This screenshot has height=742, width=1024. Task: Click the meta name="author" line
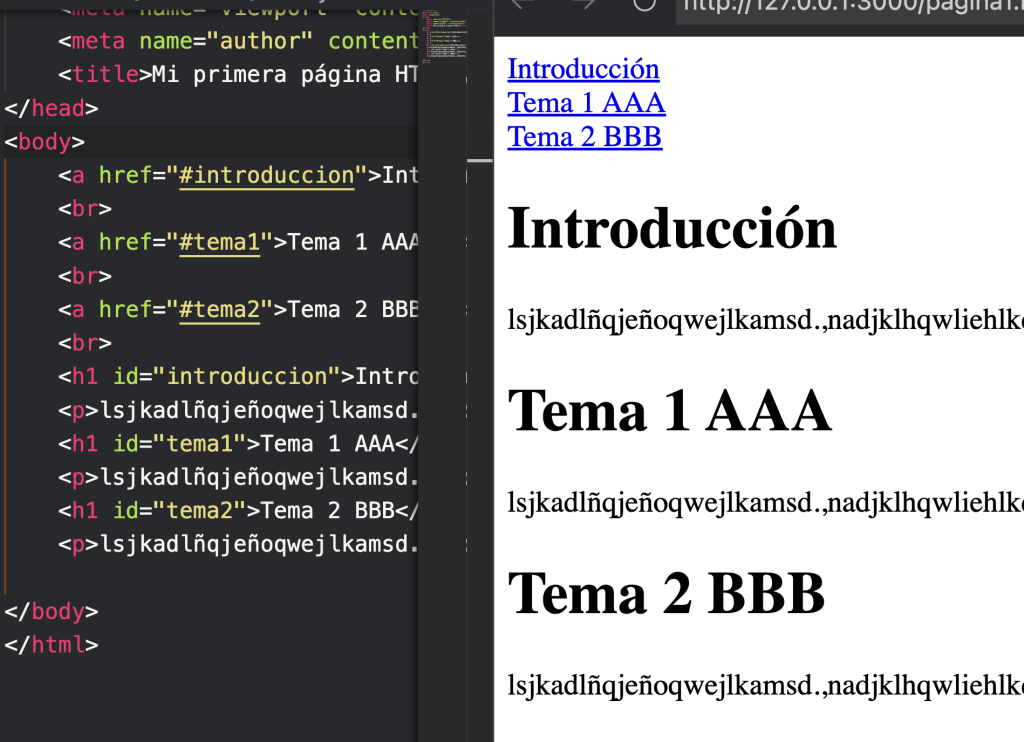(x=238, y=41)
